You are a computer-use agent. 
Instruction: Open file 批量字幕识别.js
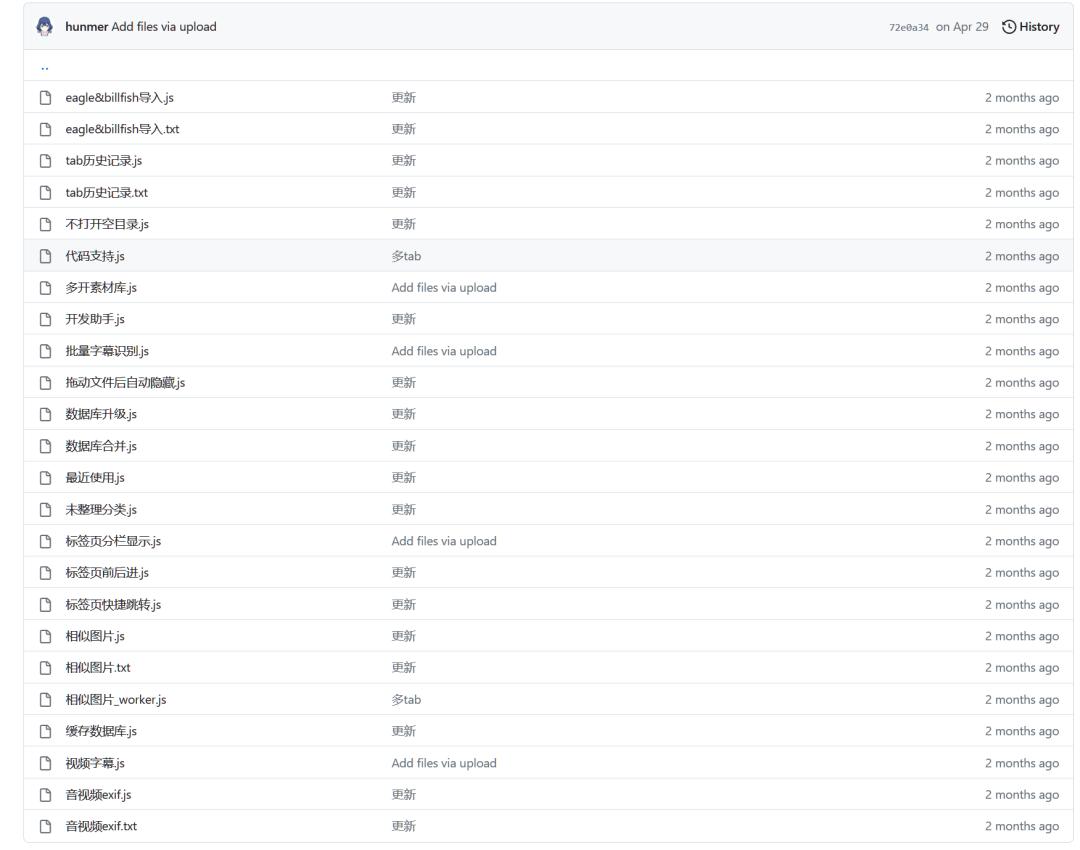point(107,351)
